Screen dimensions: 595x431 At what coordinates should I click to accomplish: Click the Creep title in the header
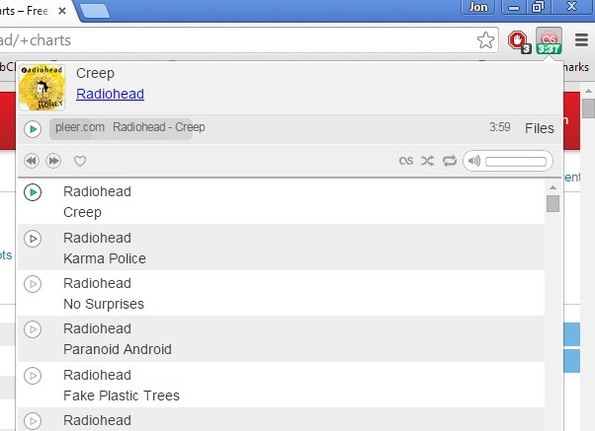tap(95, 73)
